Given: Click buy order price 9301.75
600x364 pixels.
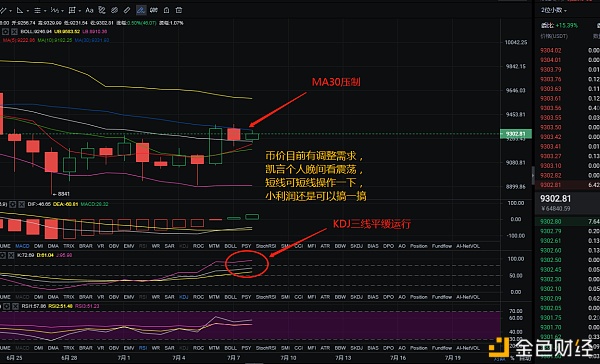Looking at the screenshot, I should tap(551, 318).
